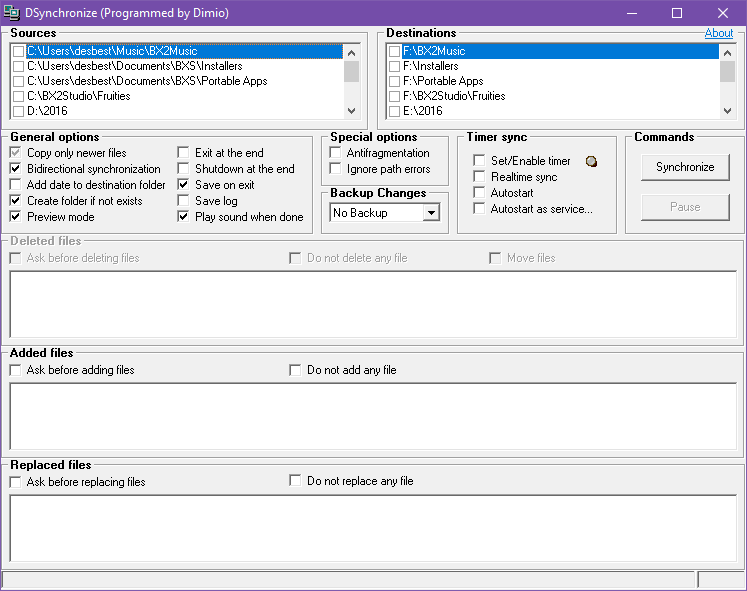Uncheck Create folder if not exists
Viewport: 747px width, 591px height.
point(16,200)
